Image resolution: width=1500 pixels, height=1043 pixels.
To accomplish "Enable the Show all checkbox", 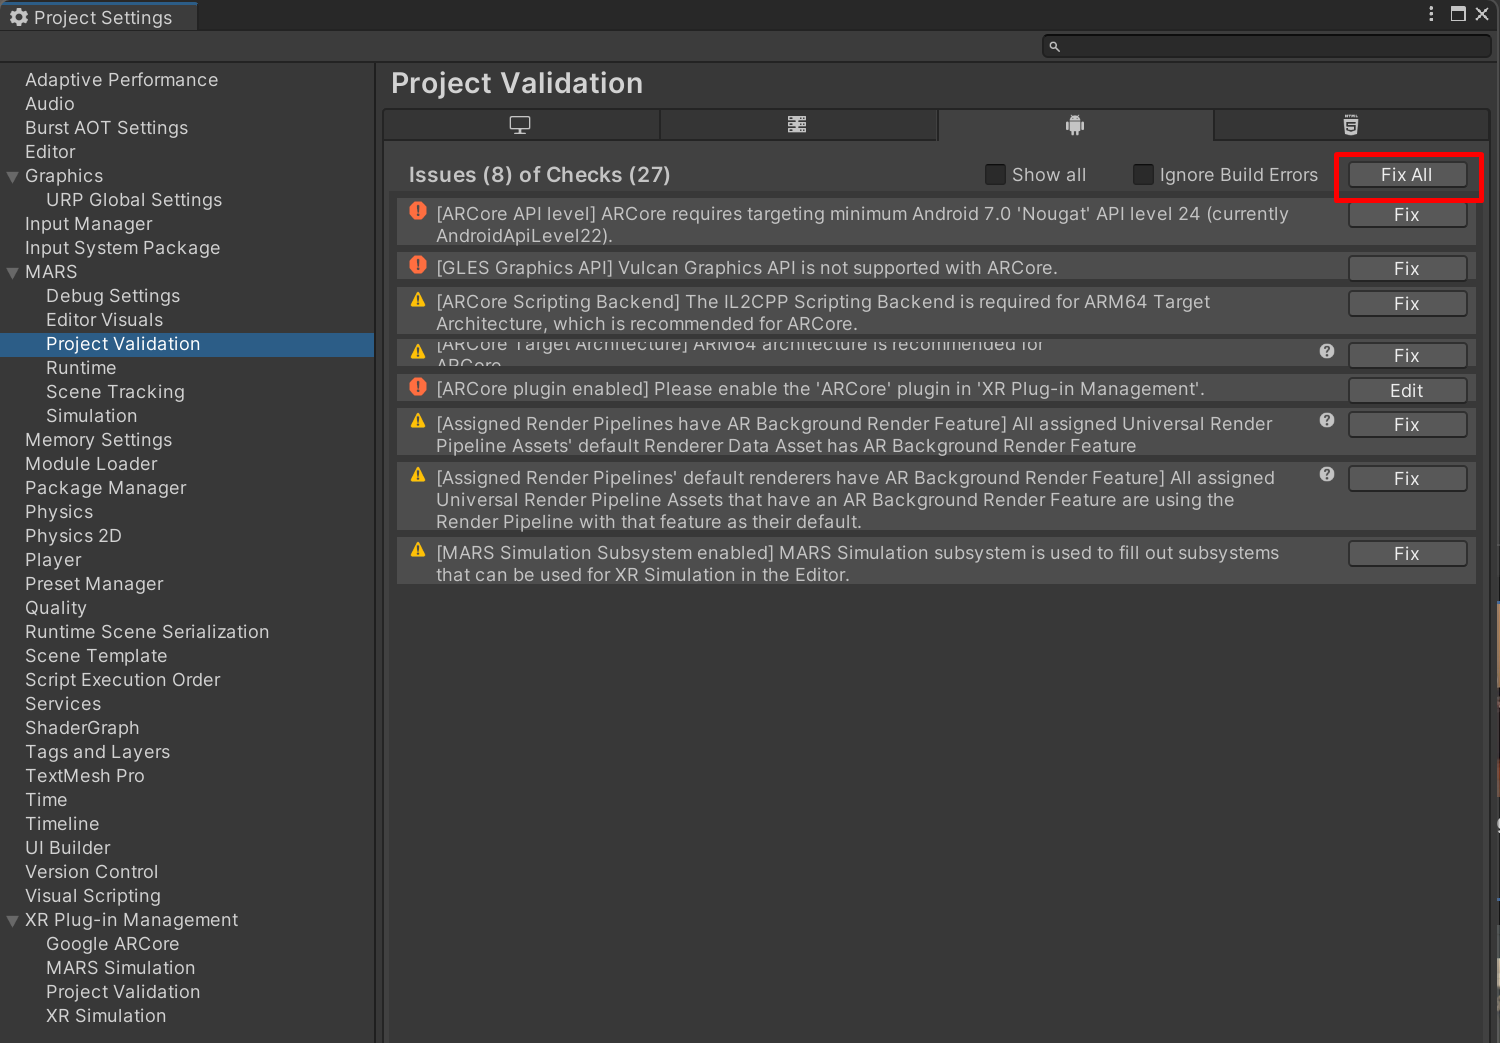I will [x=995, y=175].
